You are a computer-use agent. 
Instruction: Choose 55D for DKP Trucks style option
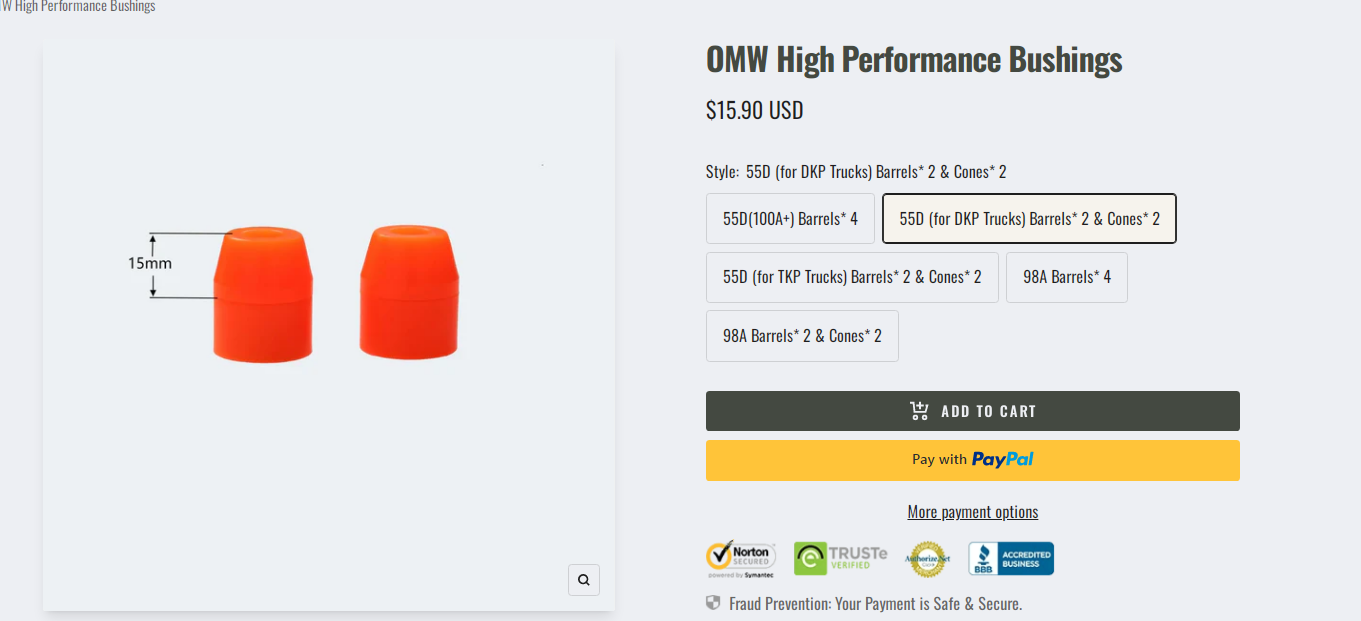tap(1029, 219)
